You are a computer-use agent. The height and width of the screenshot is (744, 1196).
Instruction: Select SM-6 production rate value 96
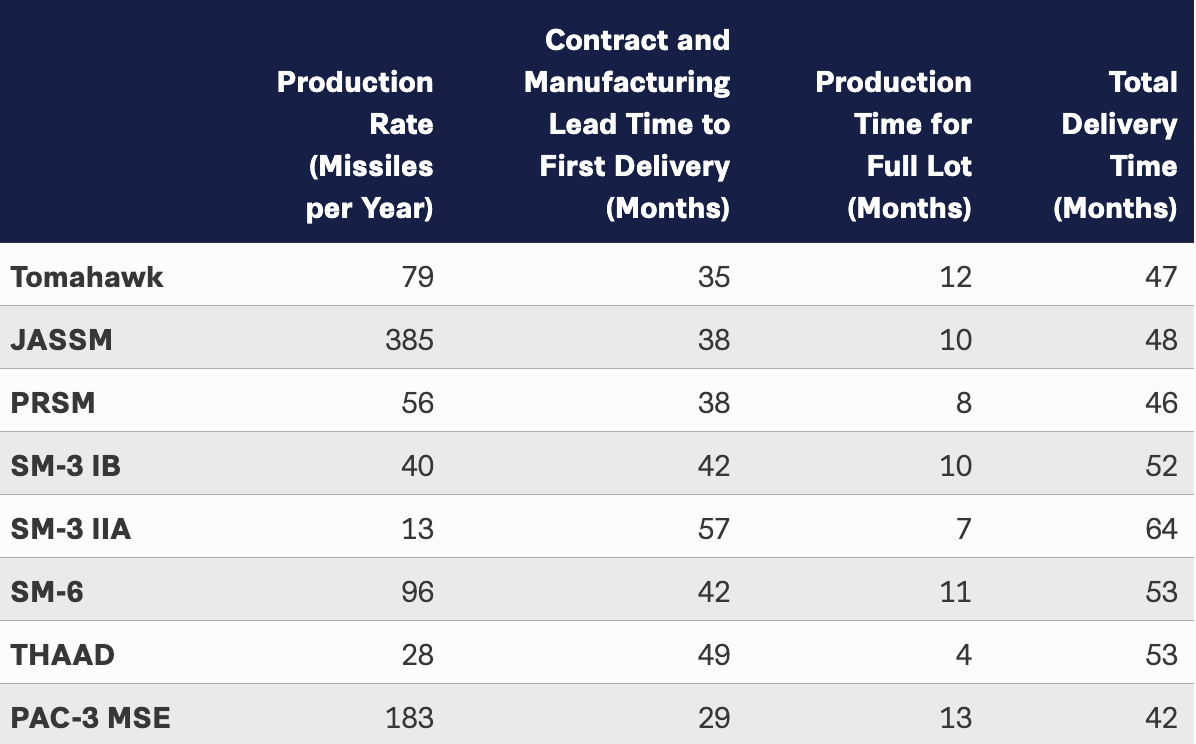(417, 592)
